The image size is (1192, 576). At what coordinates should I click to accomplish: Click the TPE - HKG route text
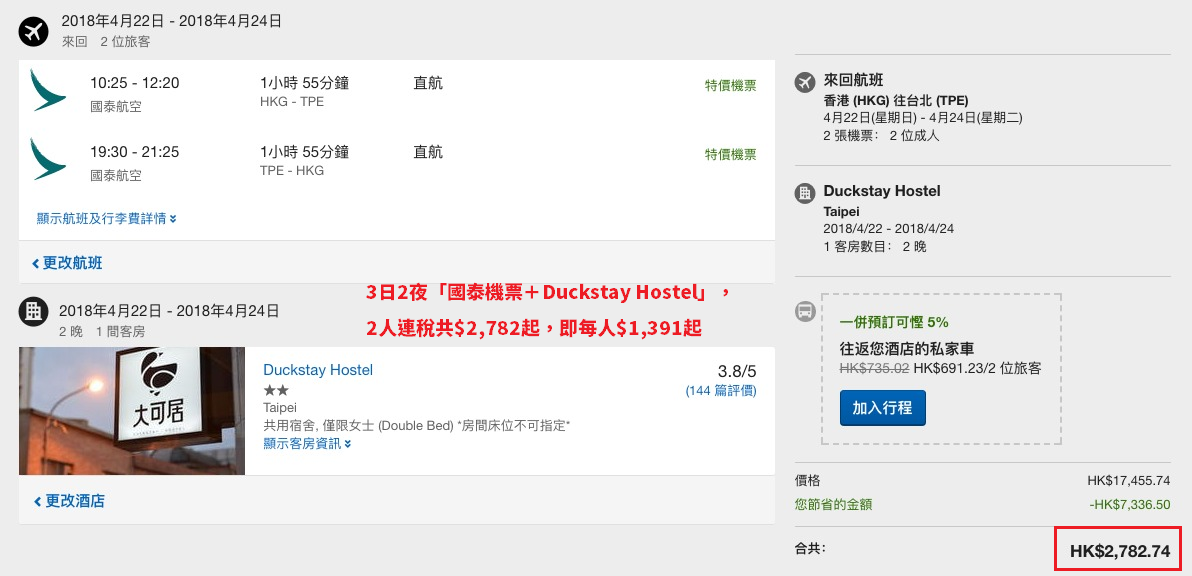coord(292,171)
